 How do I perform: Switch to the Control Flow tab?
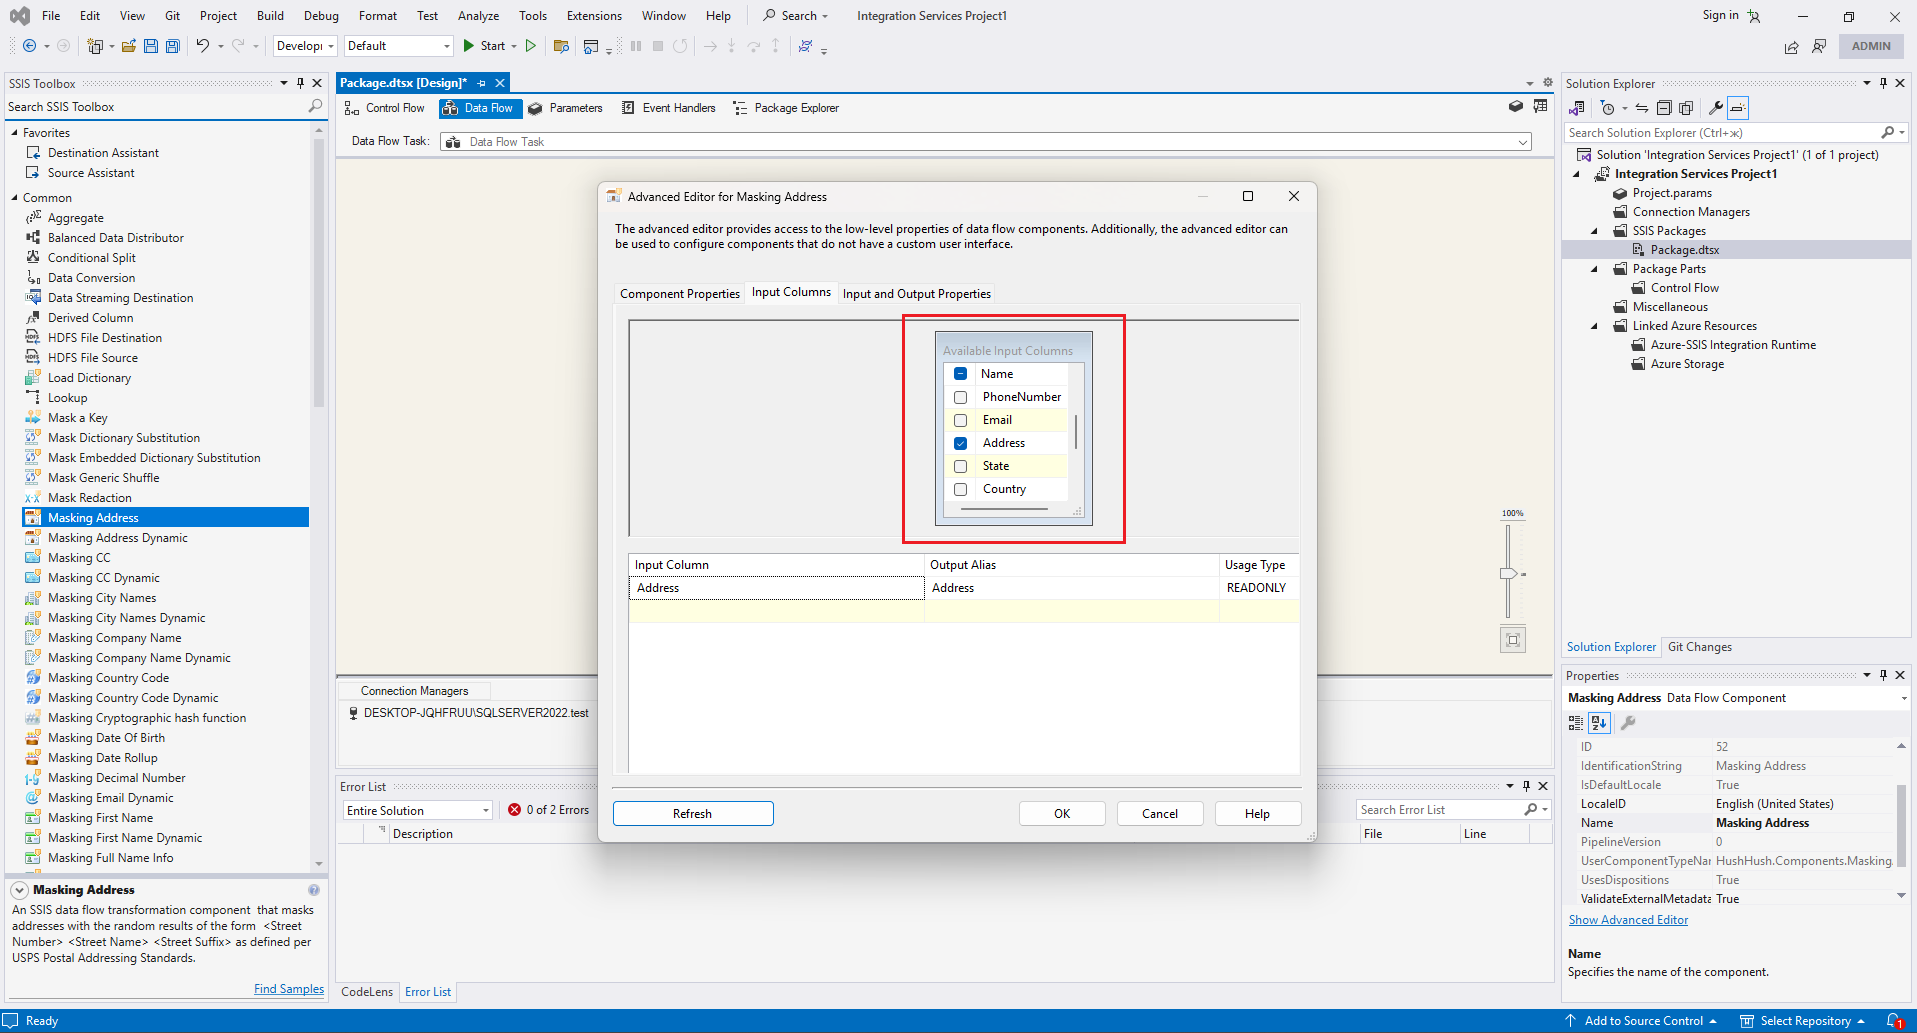point(385,108)
